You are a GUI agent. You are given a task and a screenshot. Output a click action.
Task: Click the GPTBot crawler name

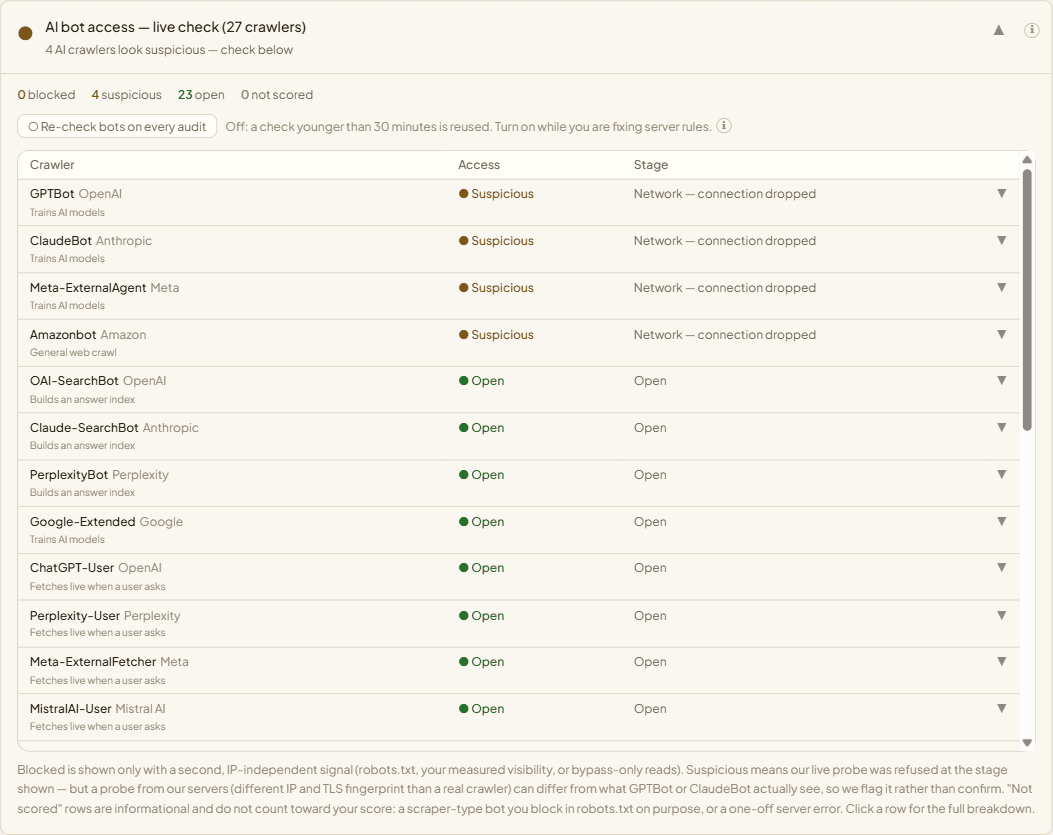coord(52,193)
